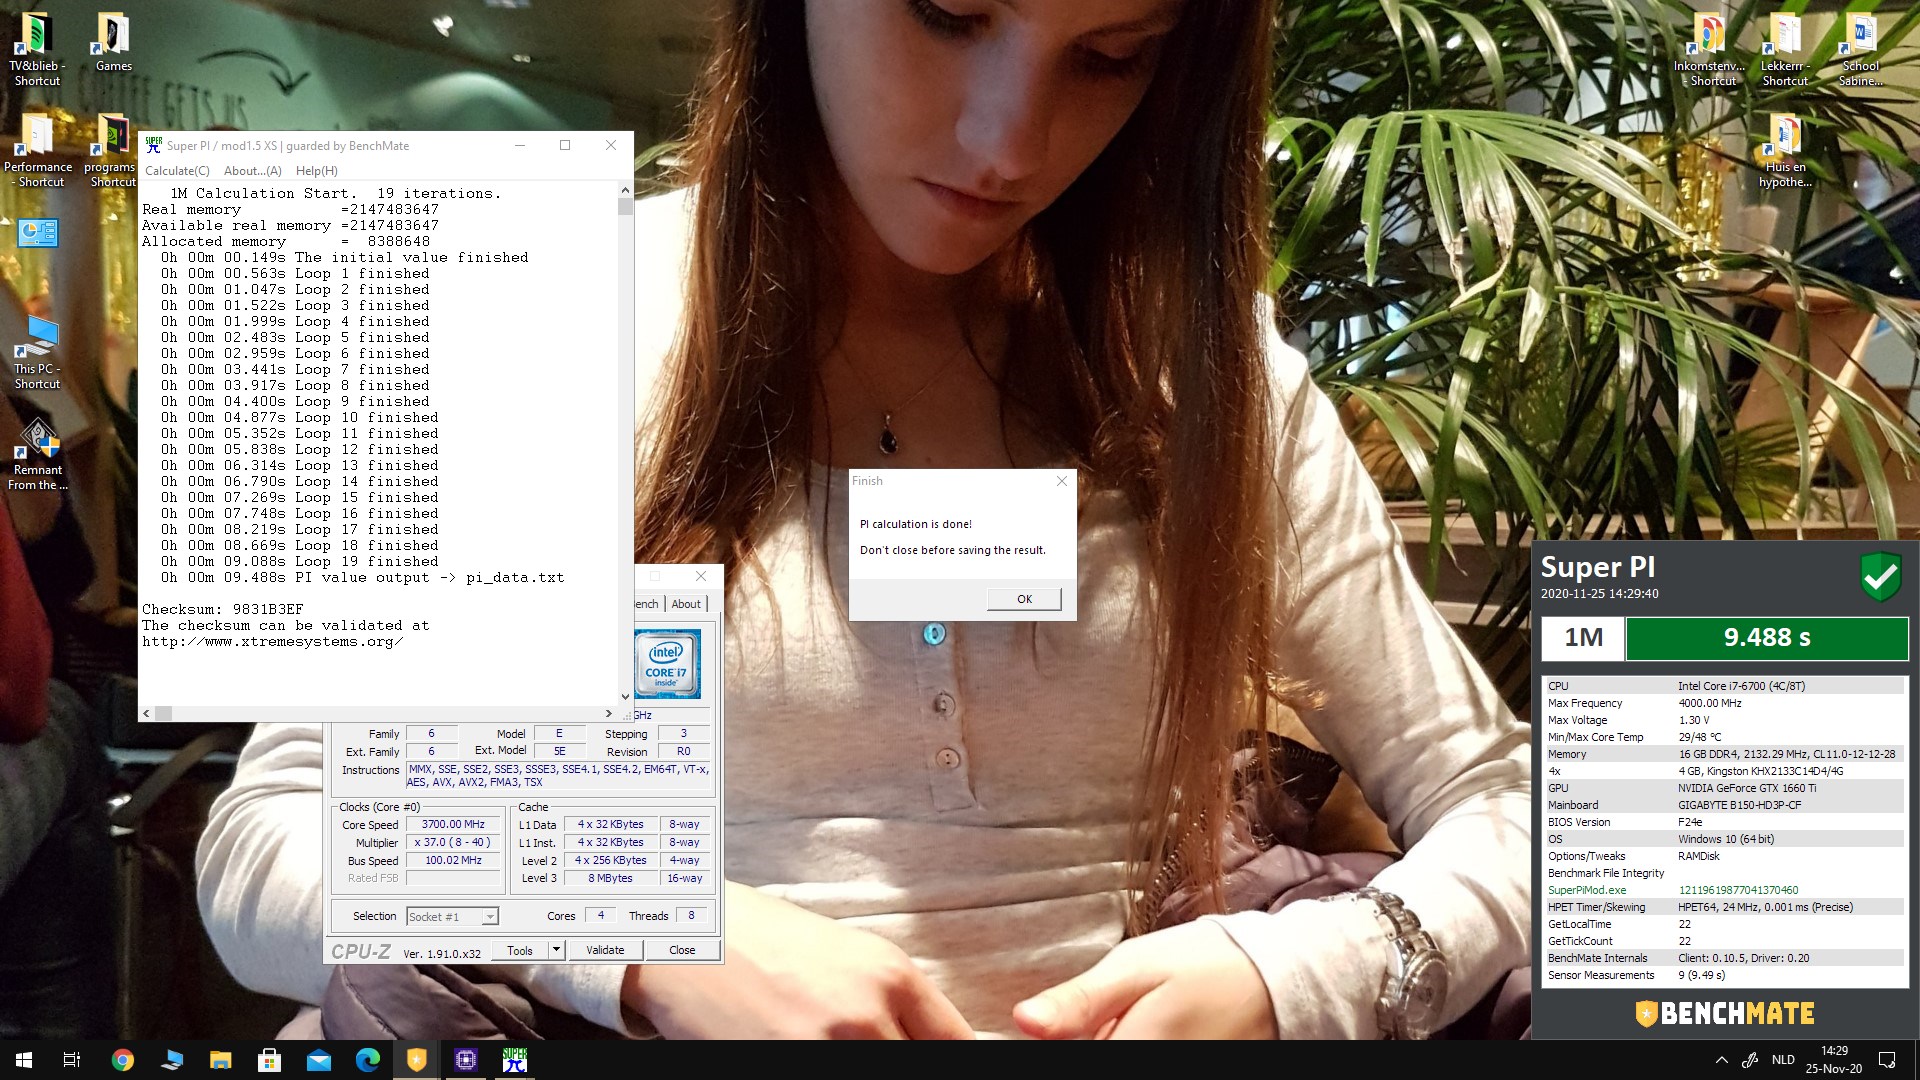This screenshot has width=1920, height=1080.
Task: Open the NLD input language indicator
Action: [1783, 1060]
